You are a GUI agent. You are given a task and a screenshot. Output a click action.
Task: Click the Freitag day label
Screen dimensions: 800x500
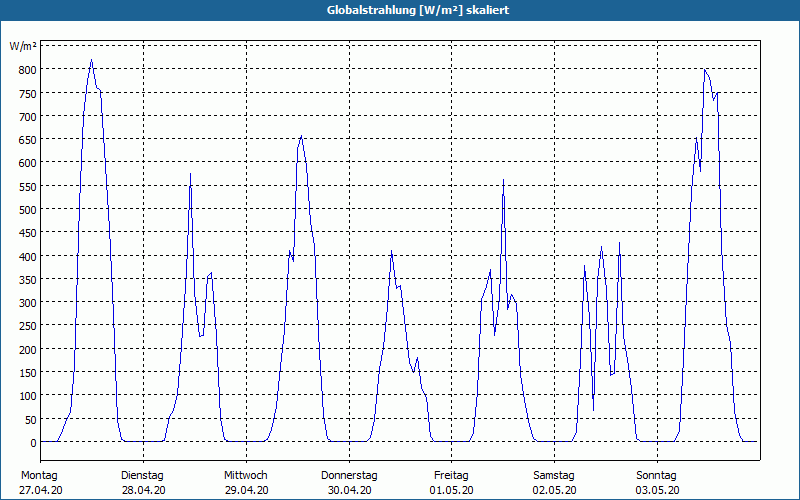tap(451, 476)
